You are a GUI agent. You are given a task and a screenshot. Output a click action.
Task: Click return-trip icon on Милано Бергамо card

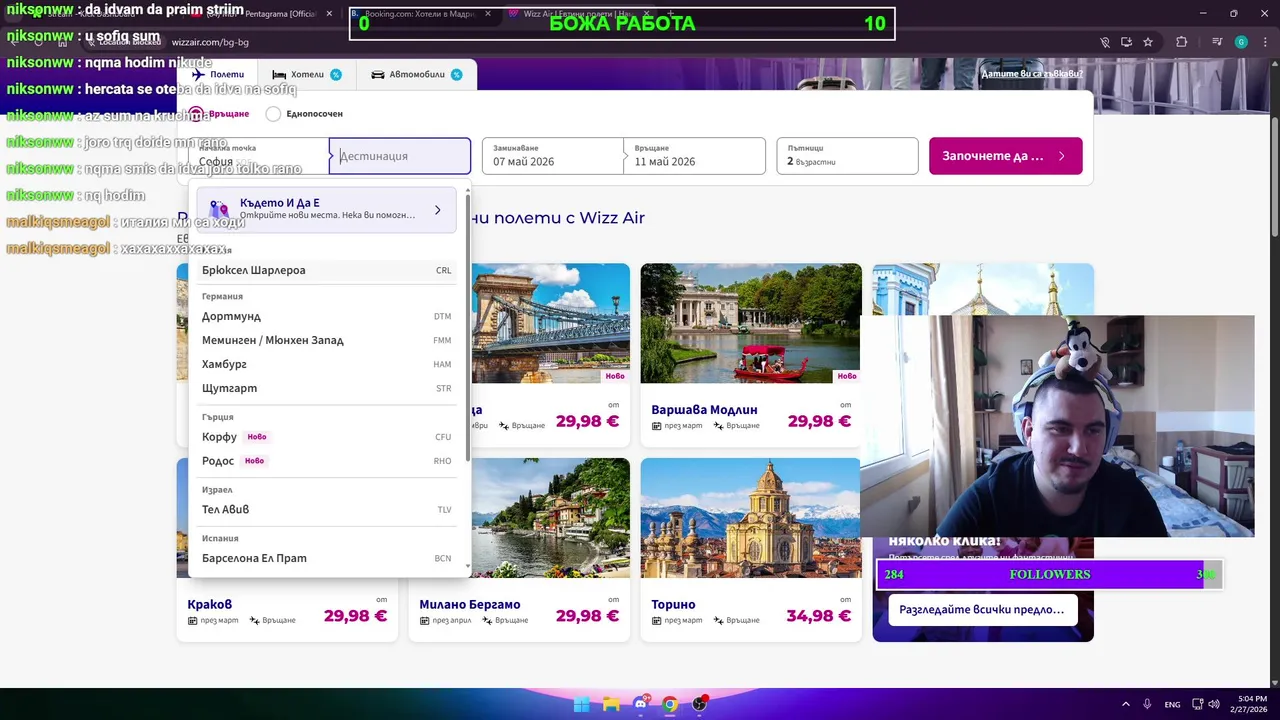point(487,620)
